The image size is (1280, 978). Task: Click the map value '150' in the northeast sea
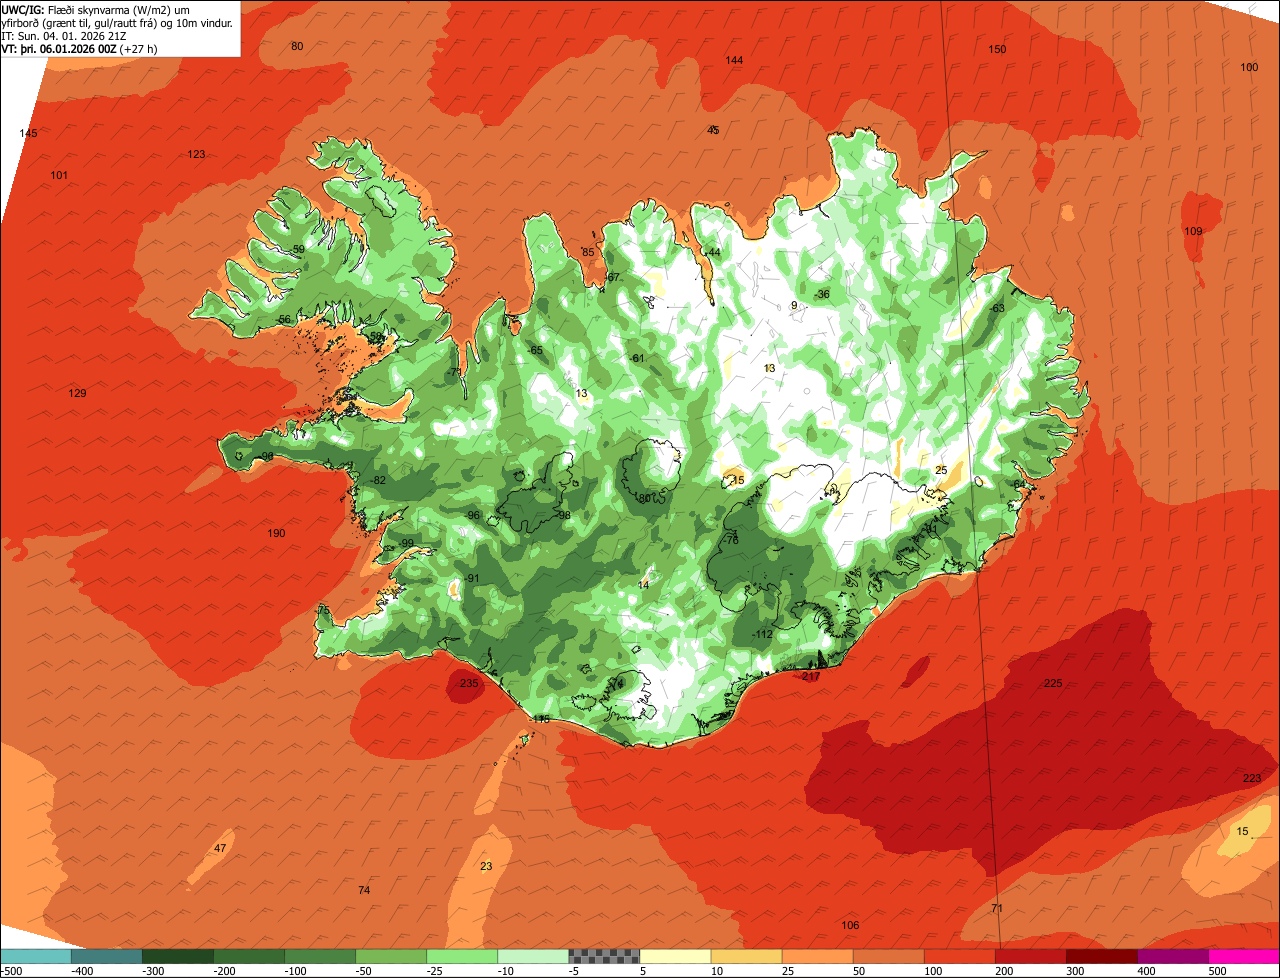coord(997,50)
